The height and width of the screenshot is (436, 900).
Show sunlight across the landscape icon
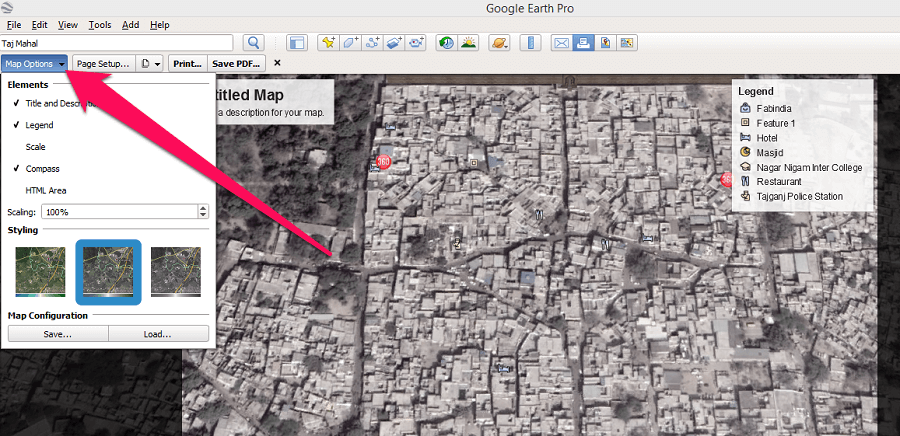click(x=466, y=43)
